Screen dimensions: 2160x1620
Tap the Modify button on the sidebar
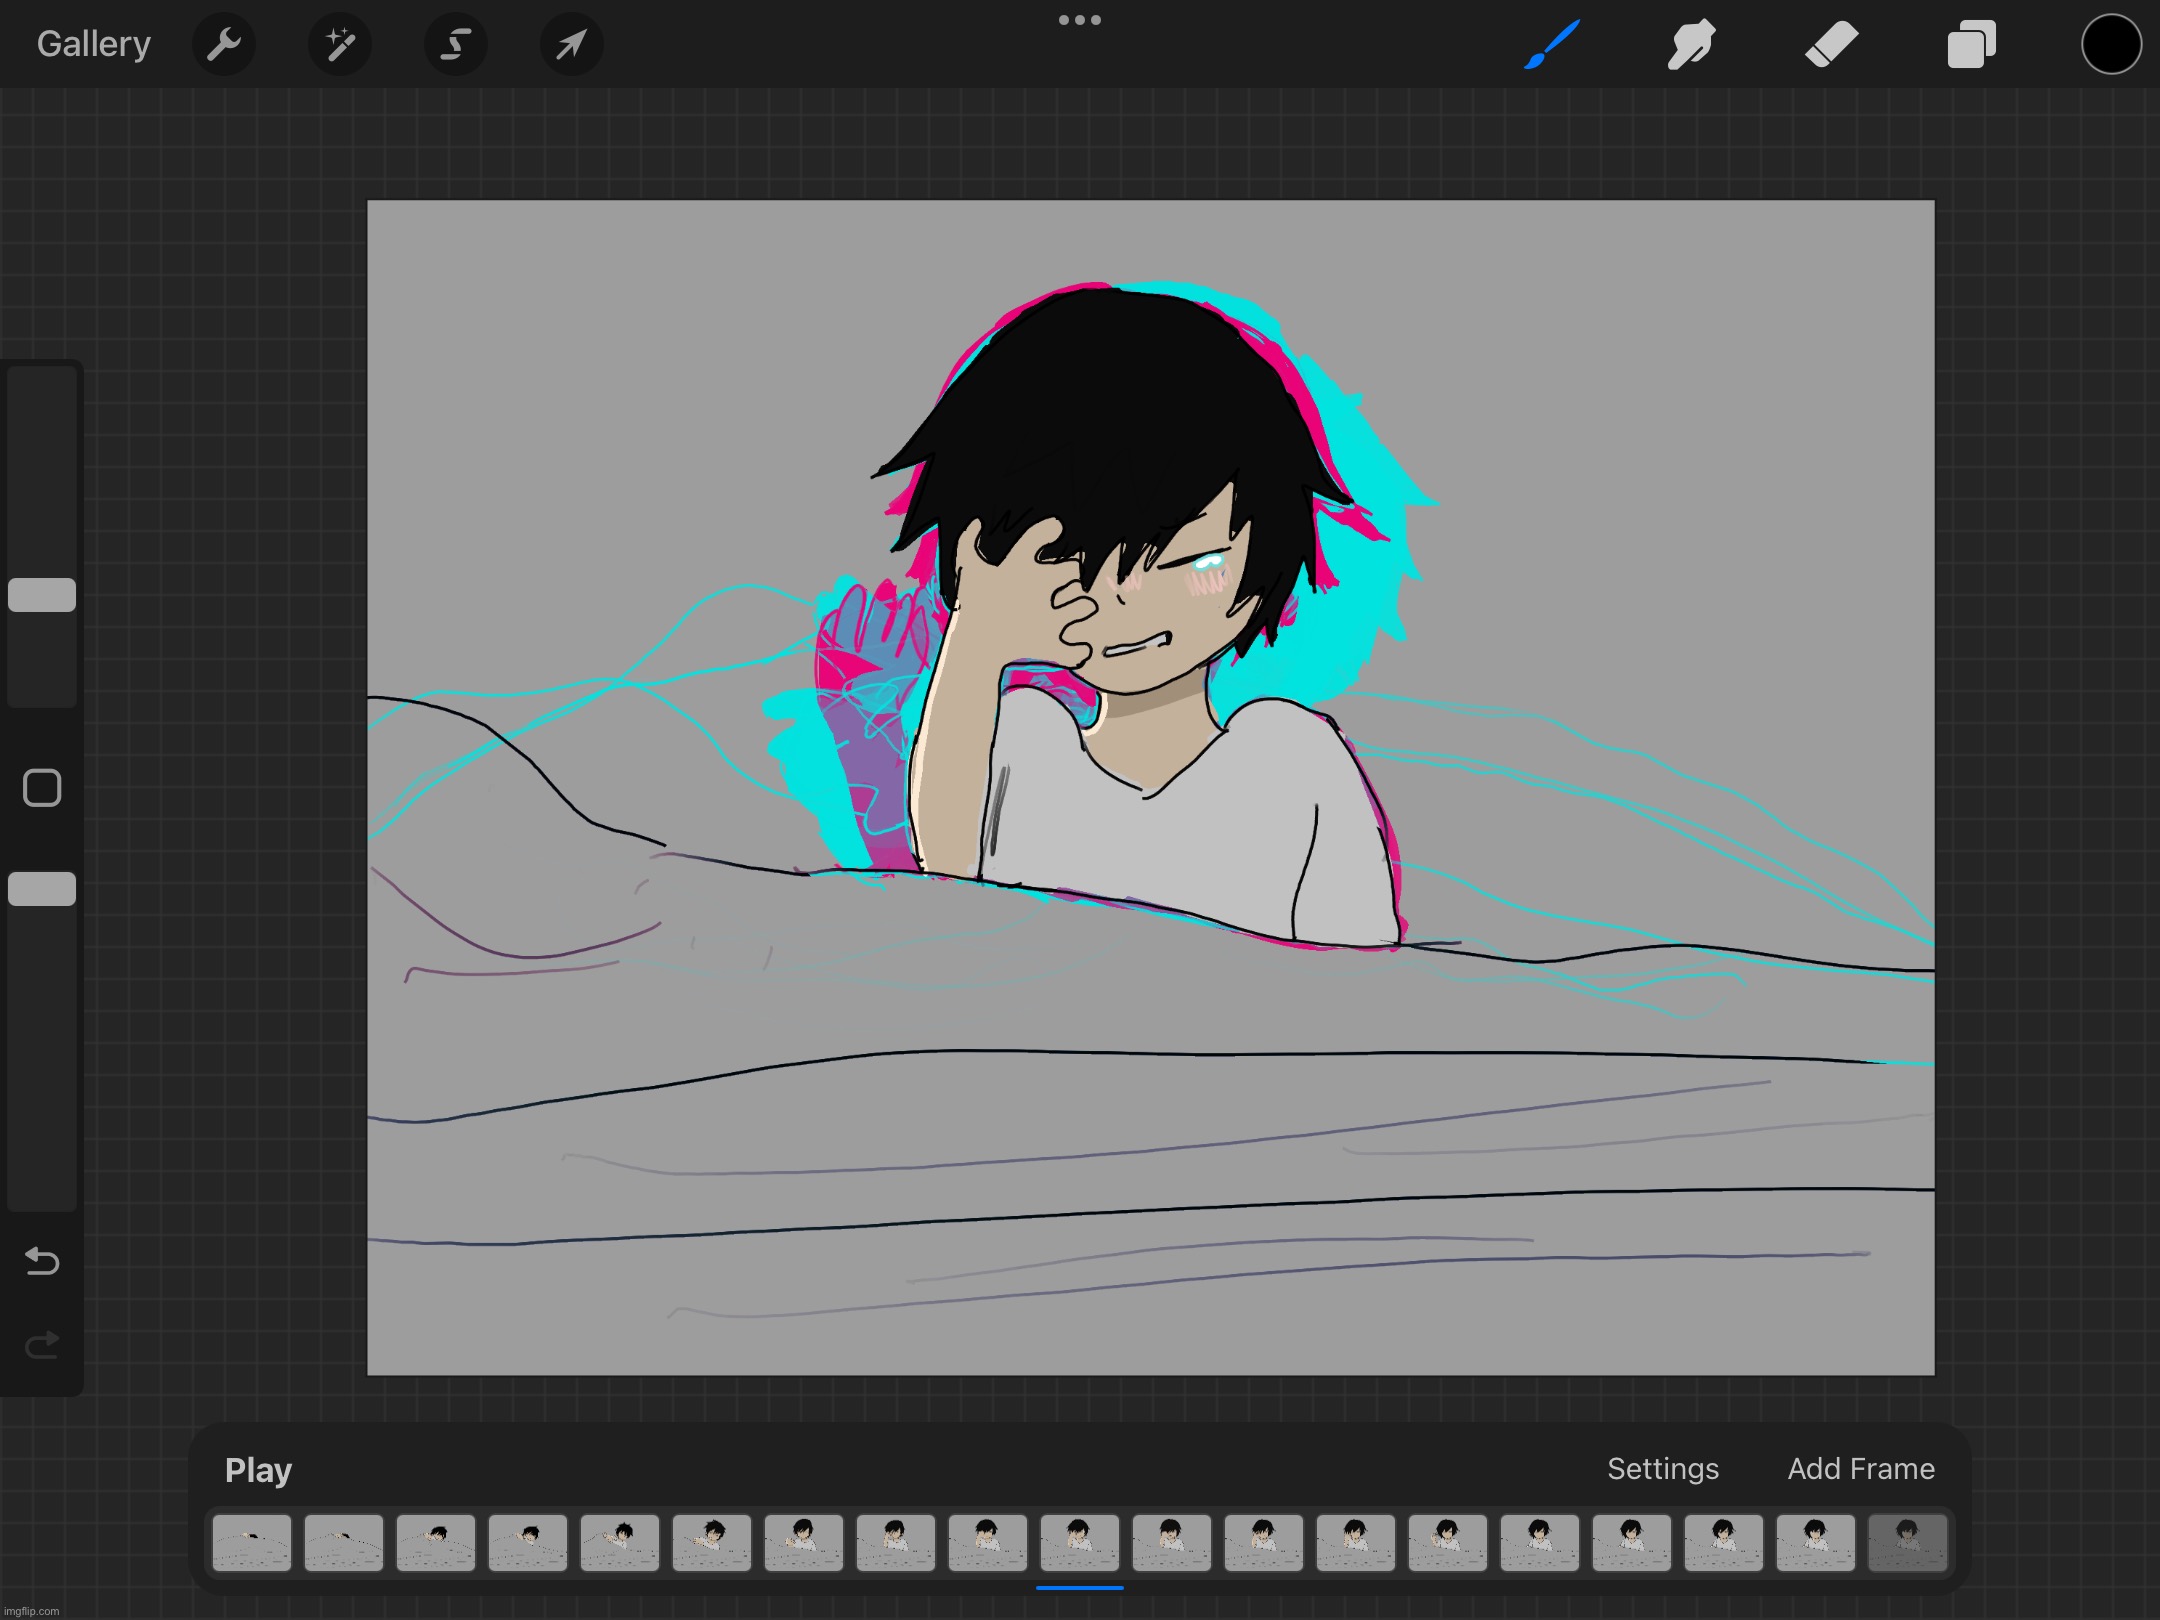(x=41, y=788)
